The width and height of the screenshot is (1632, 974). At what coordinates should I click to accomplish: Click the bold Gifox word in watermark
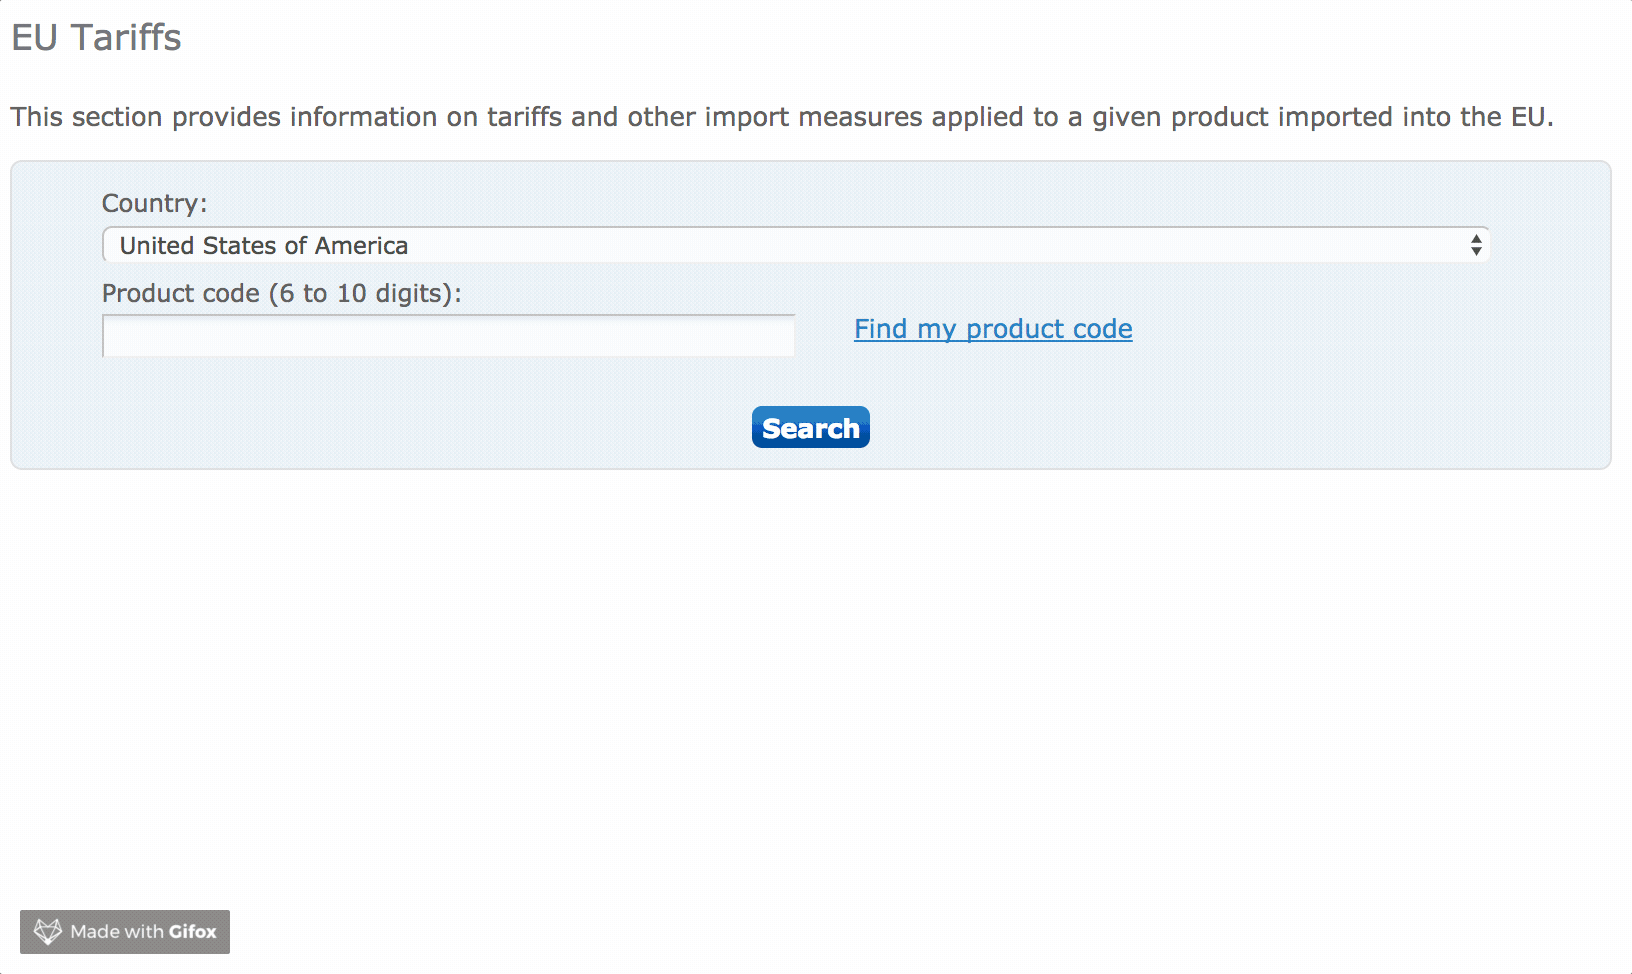[192, 932]
